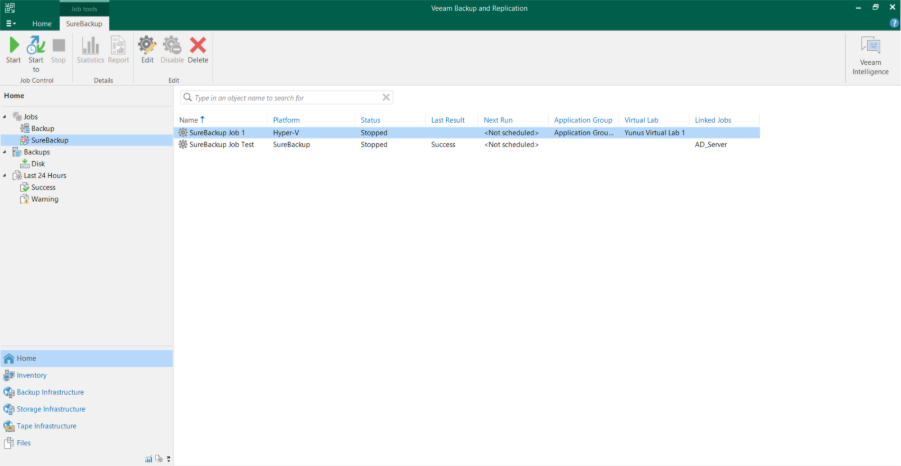This screenshot has height=466, width=901.
Task: Open the Veeam Intelligence panel
Action: pyautogui.click(x=870, y=55)
